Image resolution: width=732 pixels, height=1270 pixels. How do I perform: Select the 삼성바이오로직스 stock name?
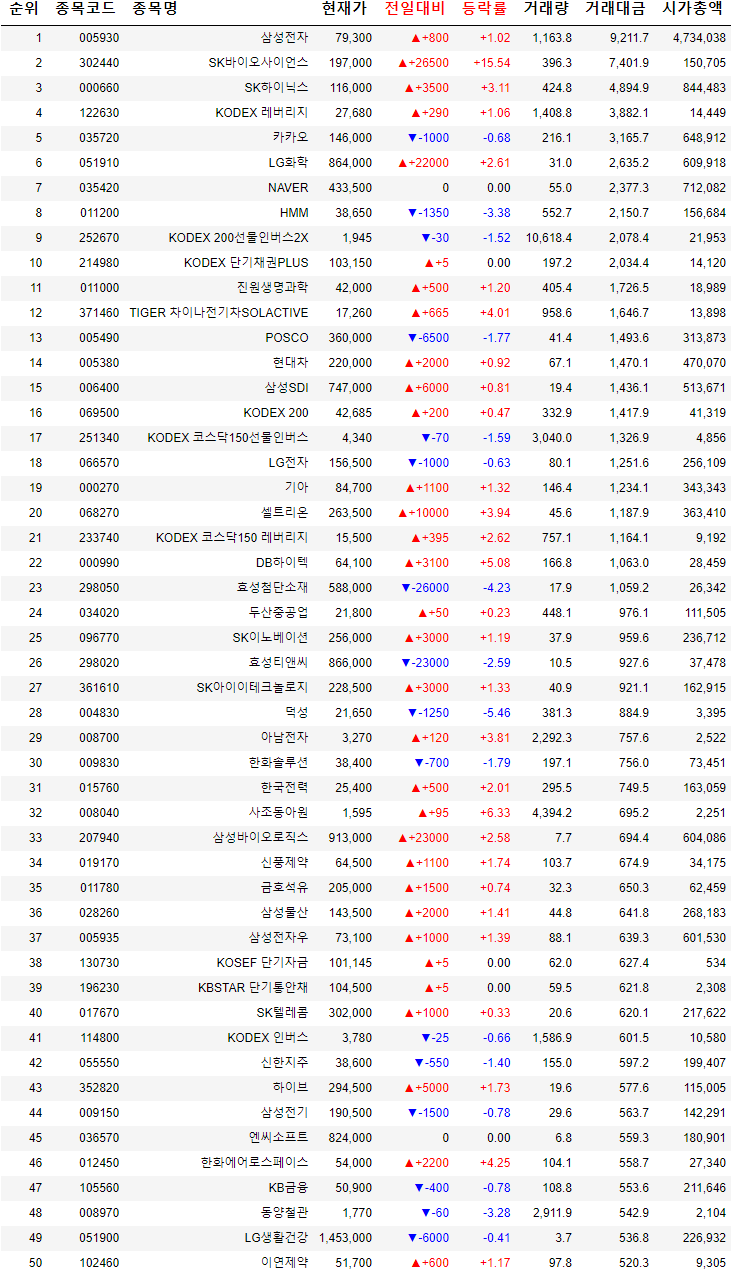[x=261, y=838]
